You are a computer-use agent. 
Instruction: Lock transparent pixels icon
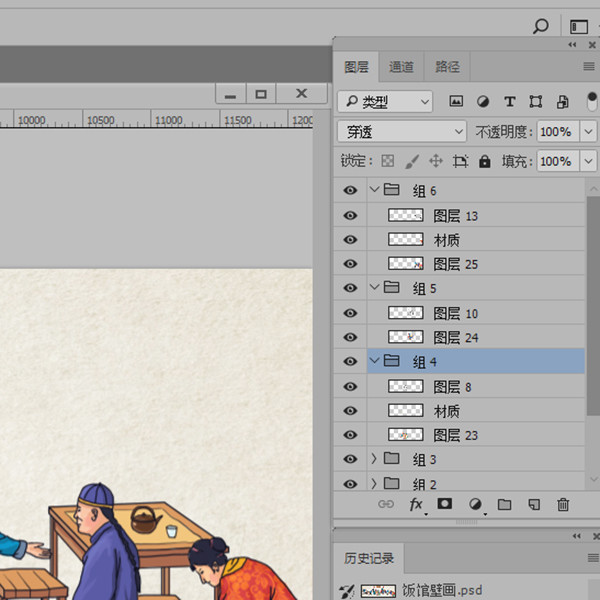point(388,161)
